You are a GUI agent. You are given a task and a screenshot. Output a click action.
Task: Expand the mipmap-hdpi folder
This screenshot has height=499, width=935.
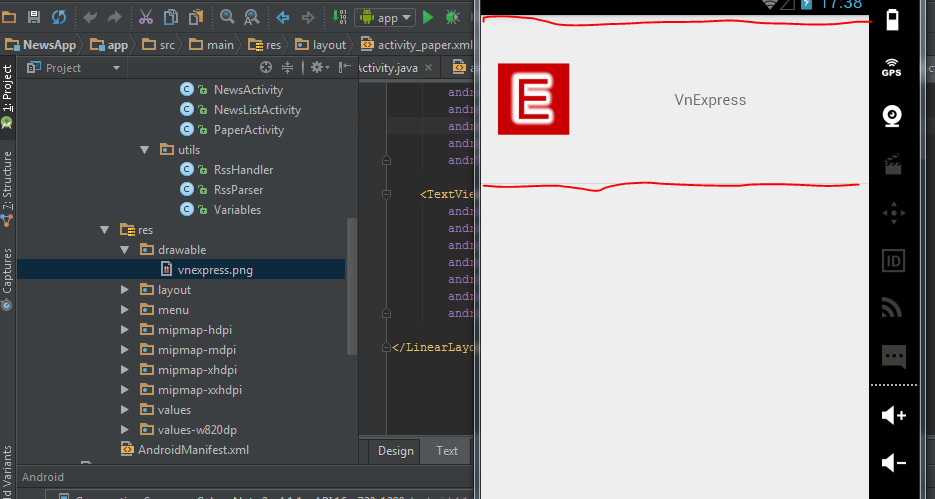pyautogui.click(x=125, y=330)
